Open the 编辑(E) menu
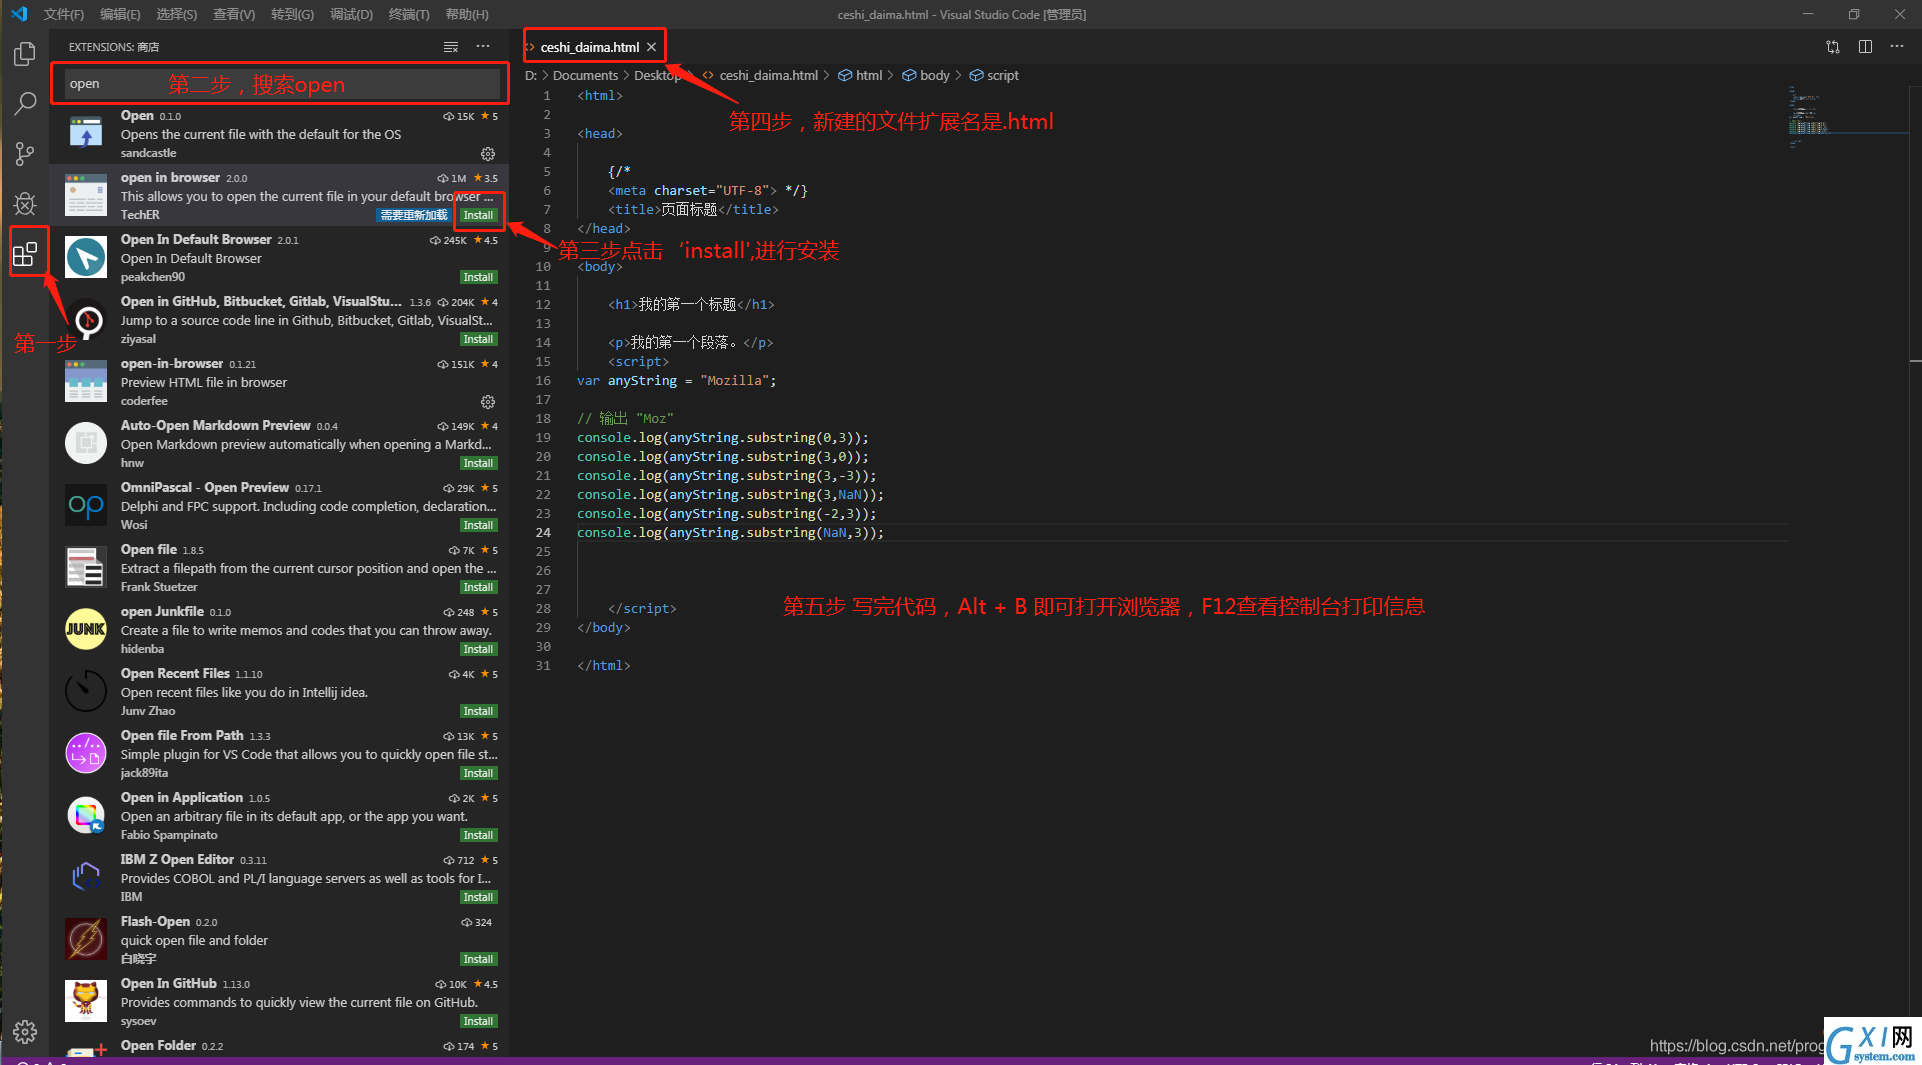Image resolution: width=1922 pixels, height=1065 pixels. click(x=120, y=14)
